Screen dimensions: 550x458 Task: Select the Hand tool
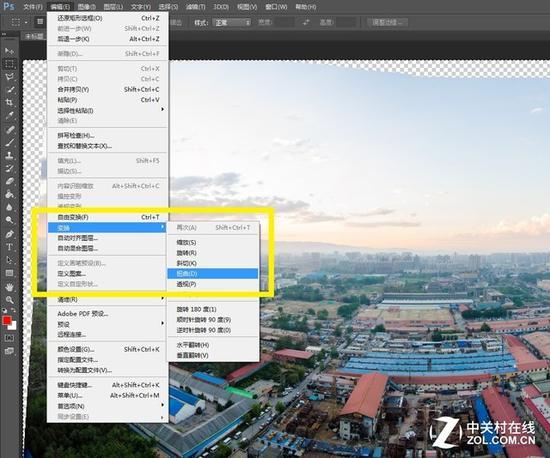pos(9,287)
